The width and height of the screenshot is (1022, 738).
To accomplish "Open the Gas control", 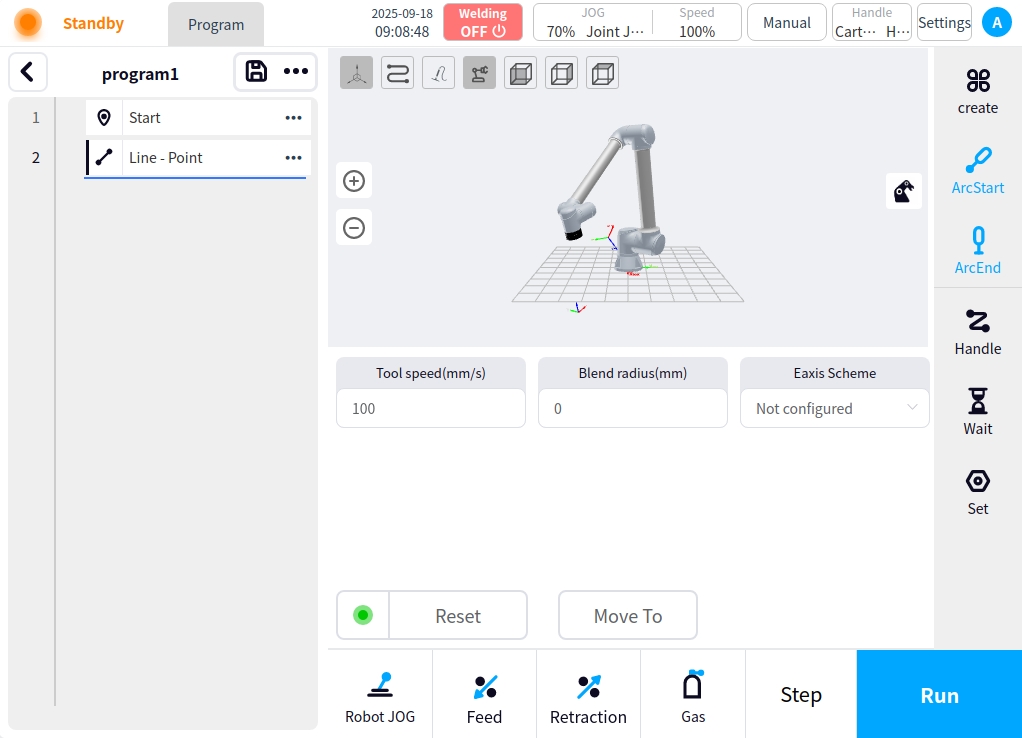I will pyautogui.click(x=693, y=696).
